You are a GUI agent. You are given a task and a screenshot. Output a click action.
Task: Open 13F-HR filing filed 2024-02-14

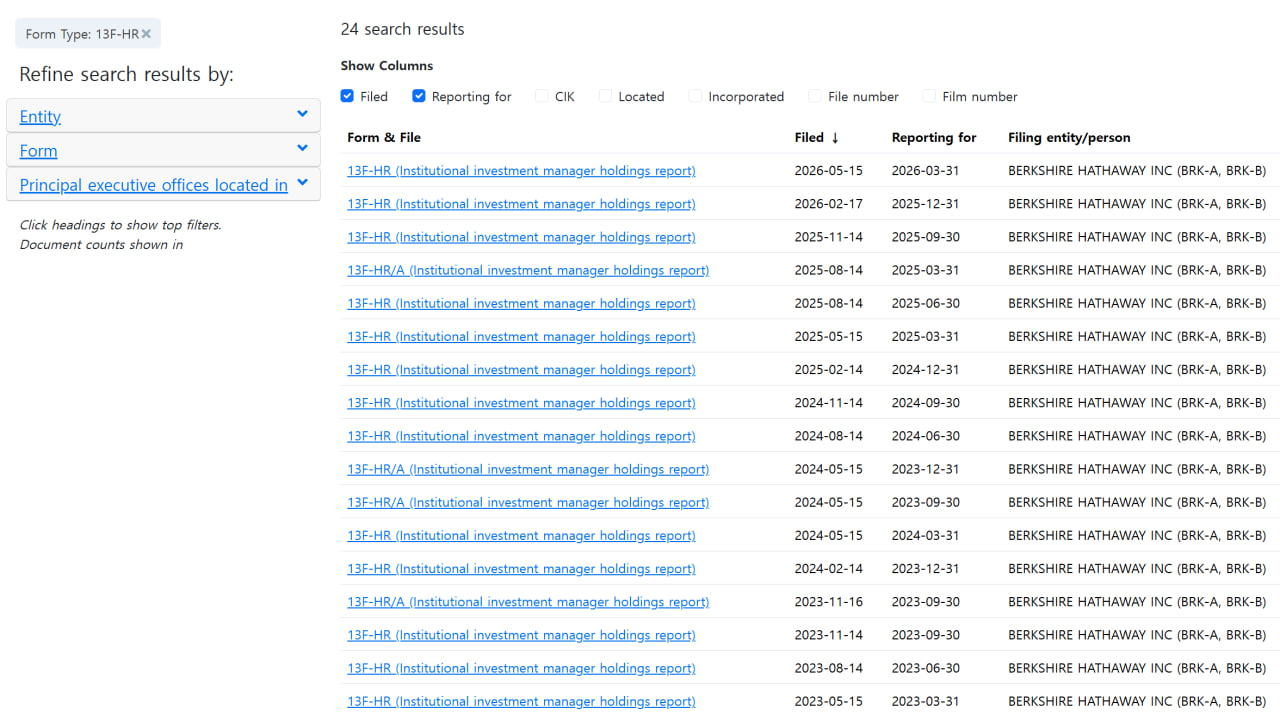pyautogui.click(x=521, y=569)
